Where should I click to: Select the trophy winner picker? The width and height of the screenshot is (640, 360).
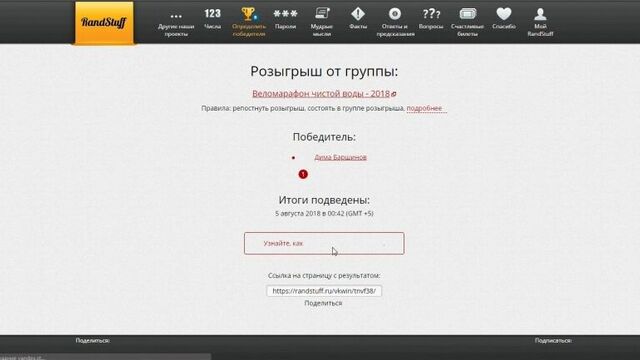click(249, 22)
